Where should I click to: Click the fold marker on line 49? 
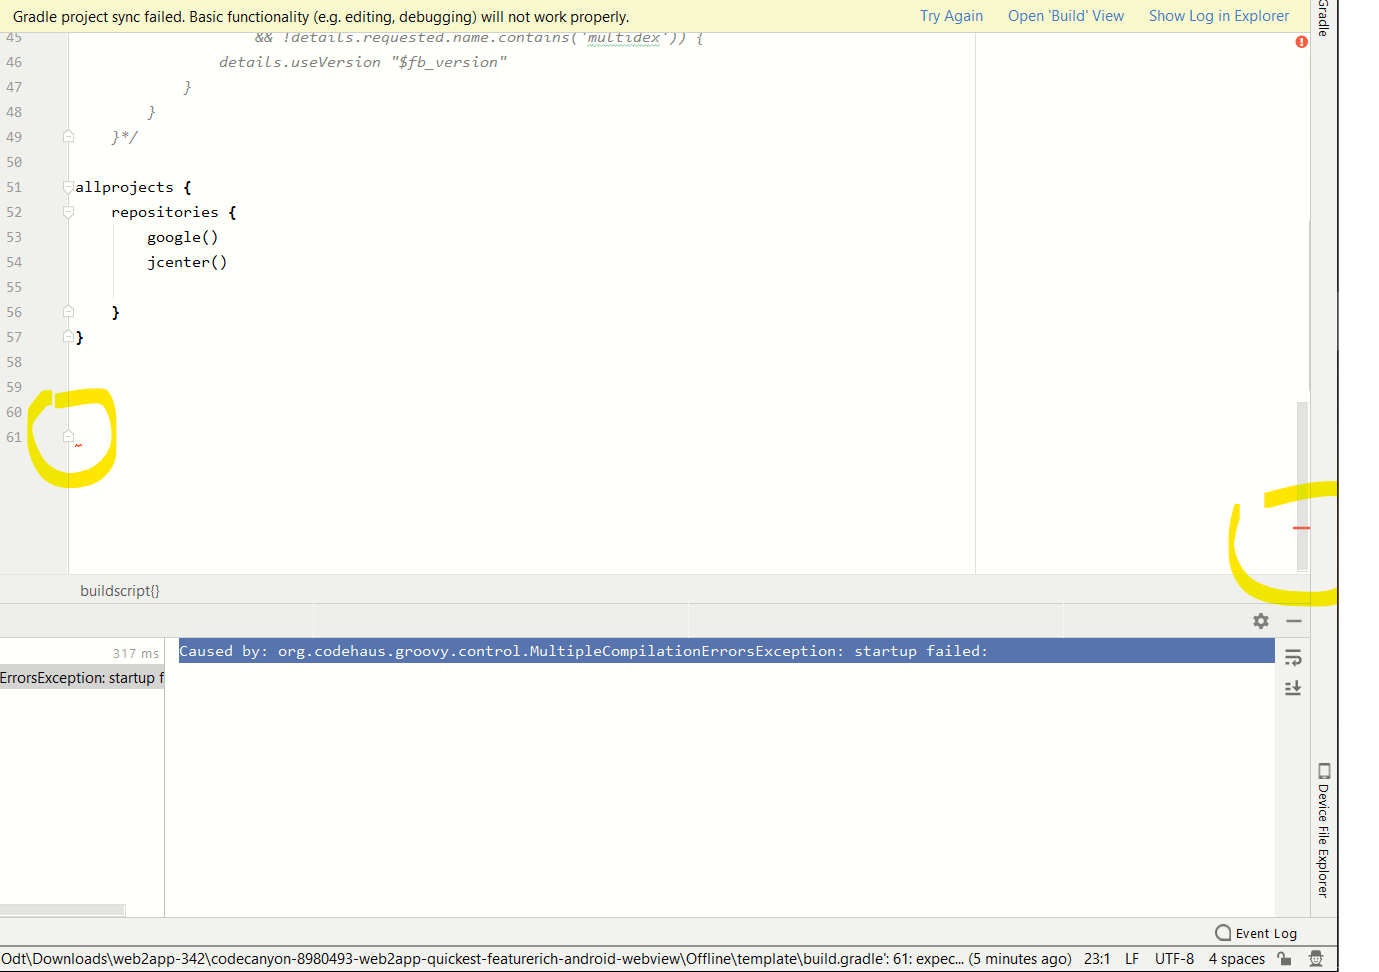coord(67,136)
